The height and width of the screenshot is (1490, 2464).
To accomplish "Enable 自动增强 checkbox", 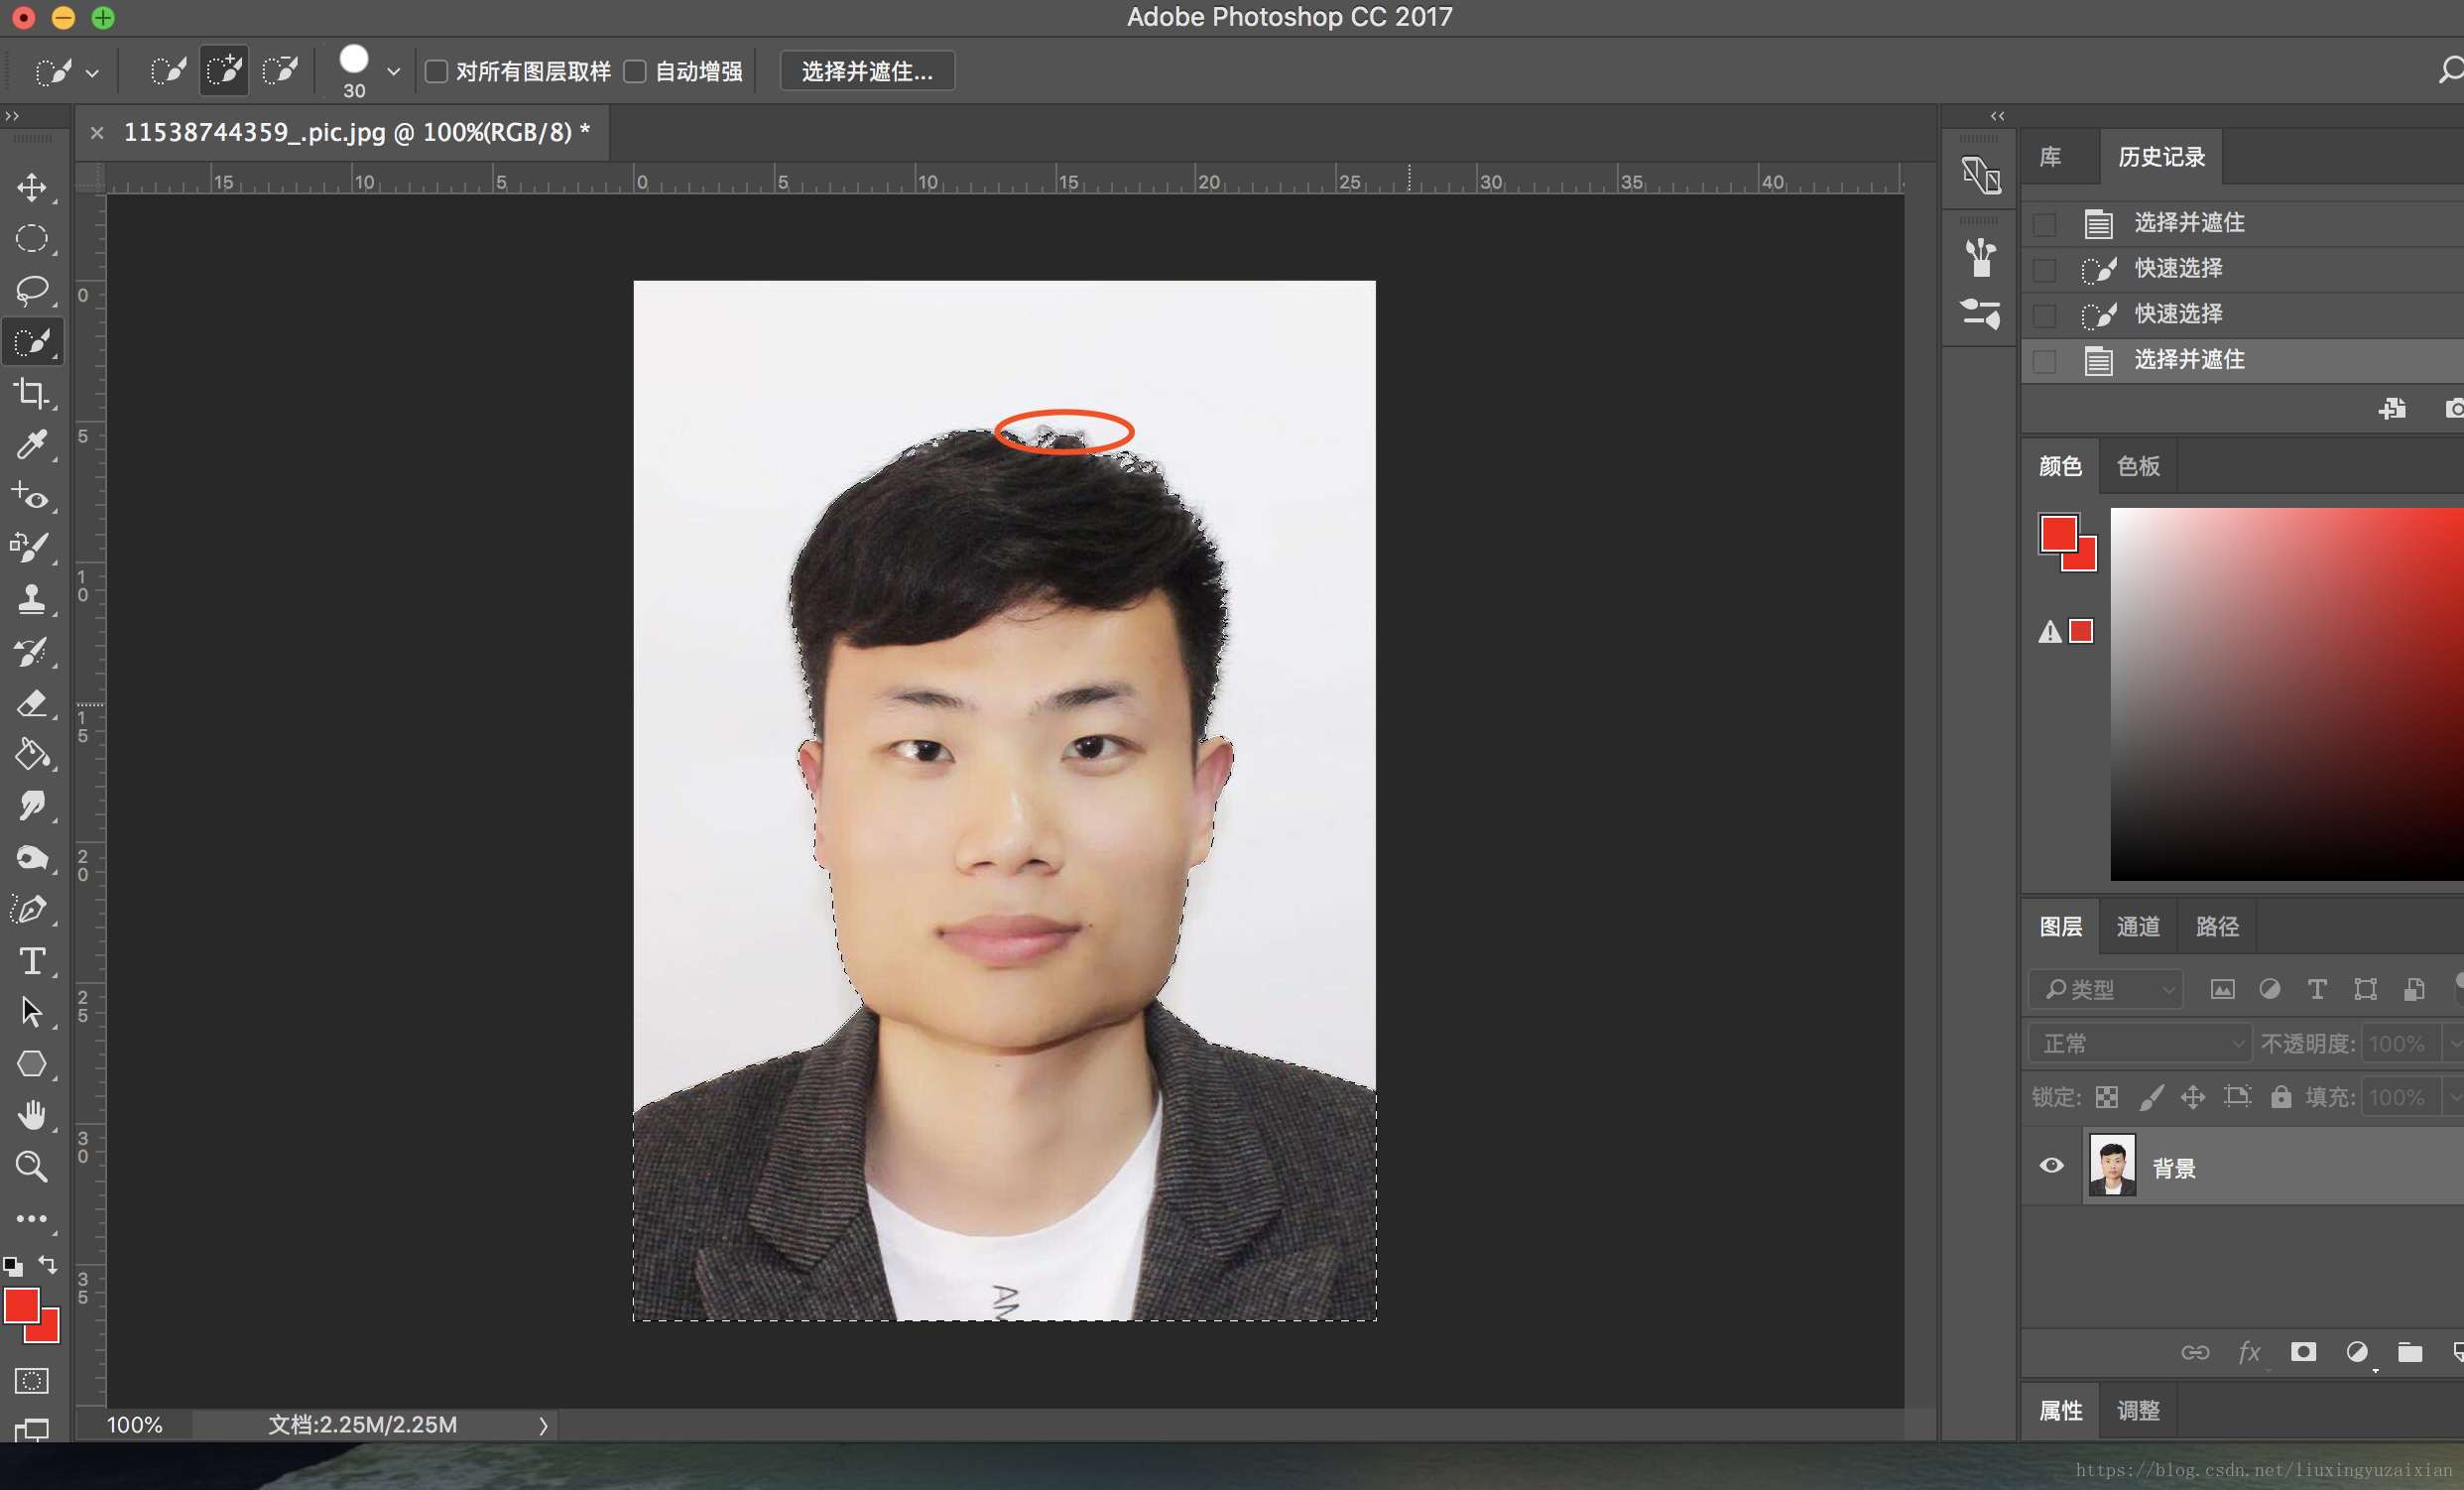I will coord(635,72).
